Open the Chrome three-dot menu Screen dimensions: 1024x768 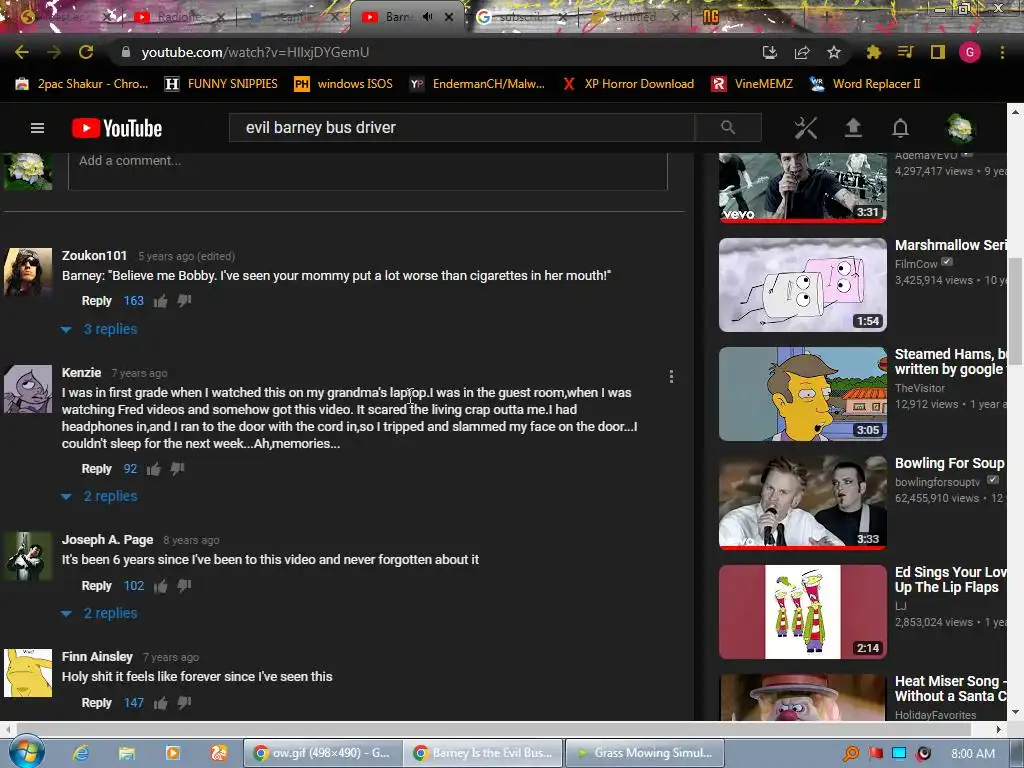pos(1002,52)
